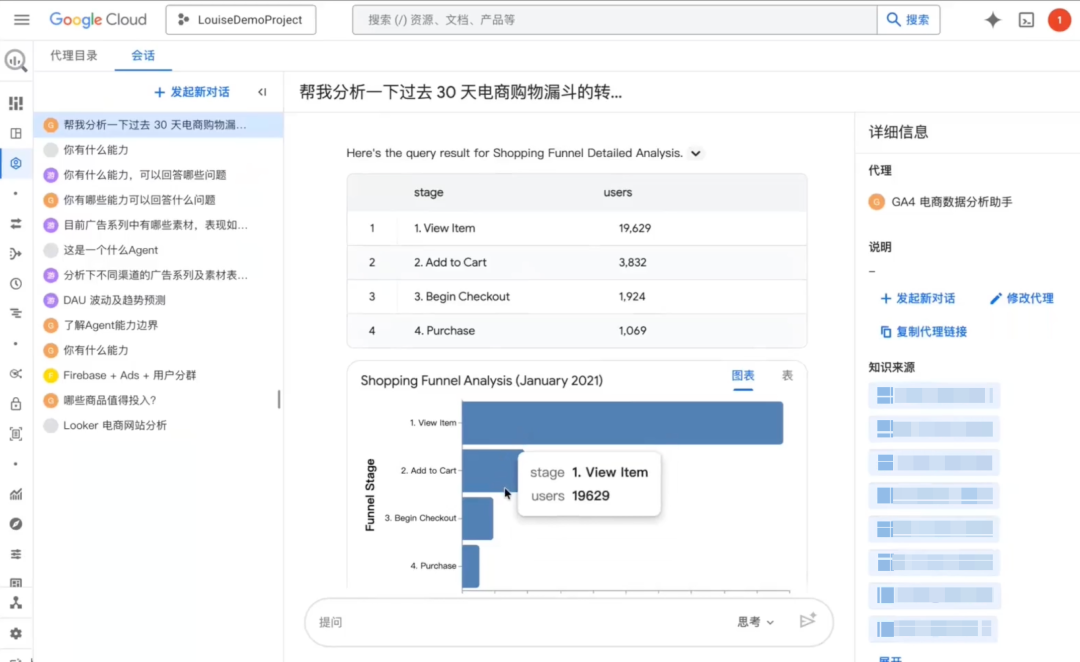Viewport: 1080px width, 662px height.
Task: Open the LouiseDemoProject project picker
Action: (x=240, y=20)
